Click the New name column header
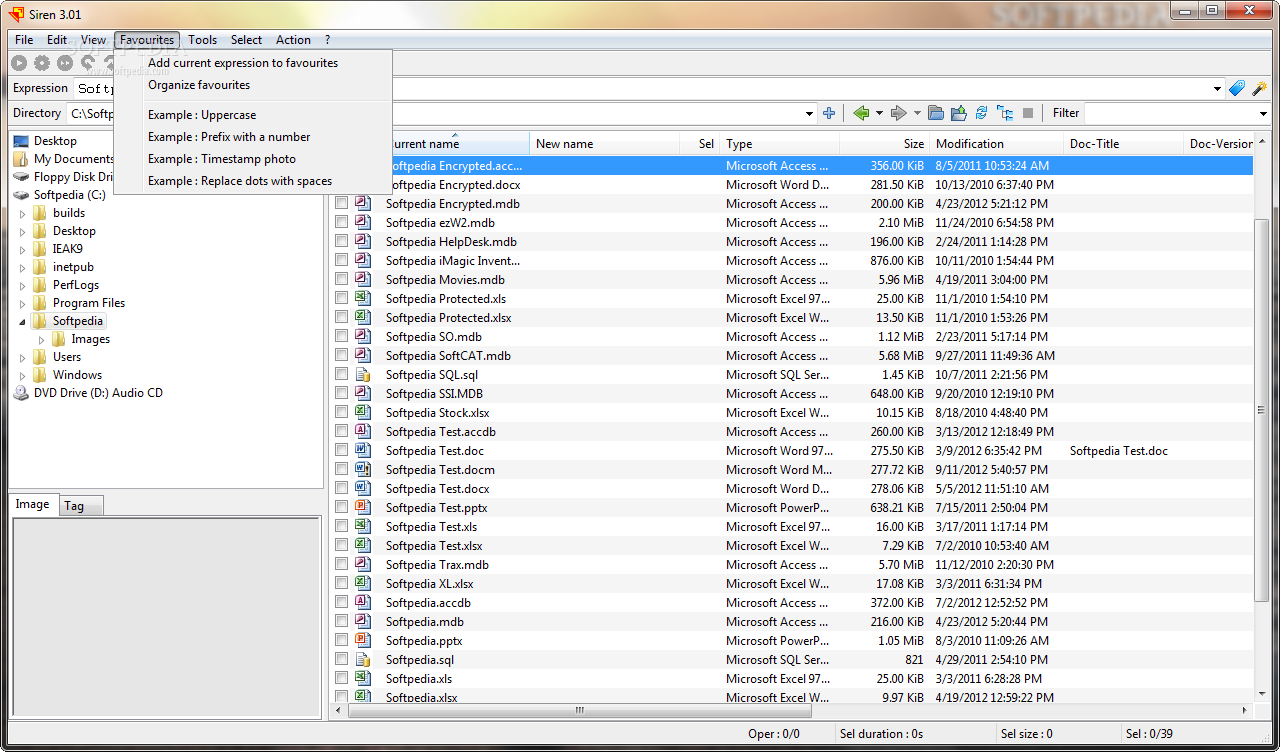This screenshot has width=1280, height=752. [x=605, y=144]
